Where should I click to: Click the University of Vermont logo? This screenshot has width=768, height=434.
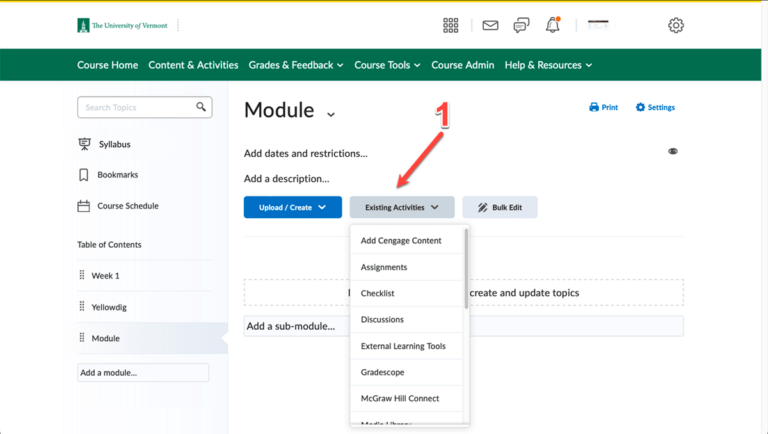(x=122, y=25)
